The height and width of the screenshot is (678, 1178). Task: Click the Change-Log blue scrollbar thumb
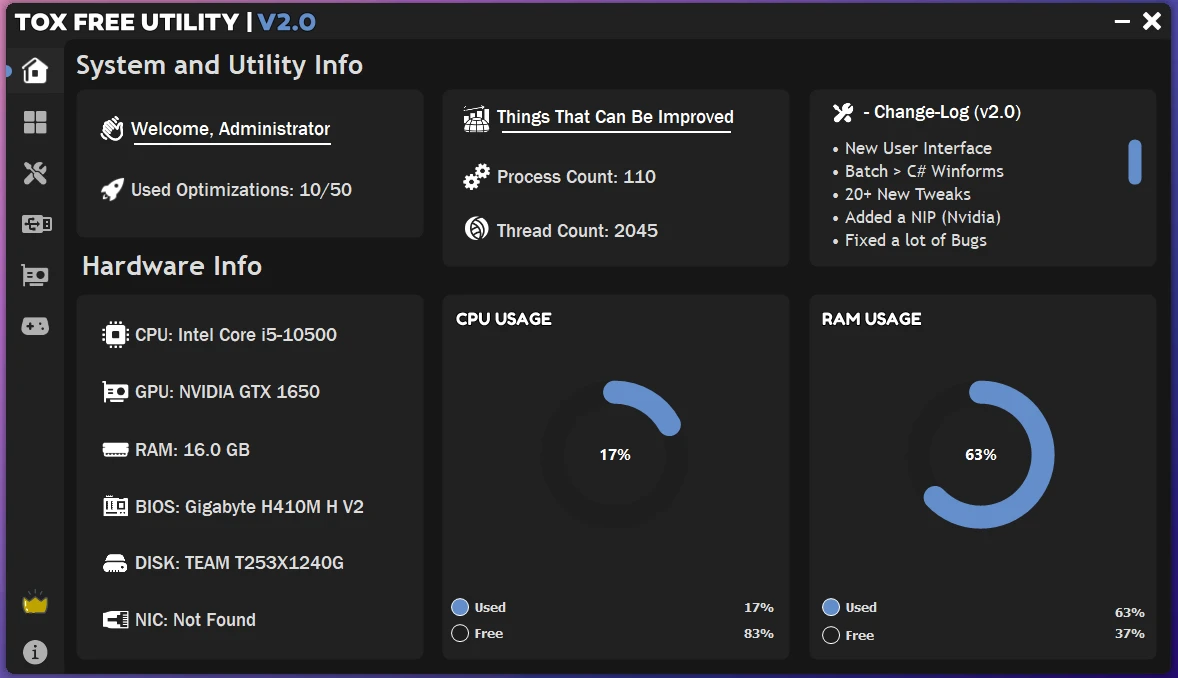pyautogui.click(x=1135, y=162)
